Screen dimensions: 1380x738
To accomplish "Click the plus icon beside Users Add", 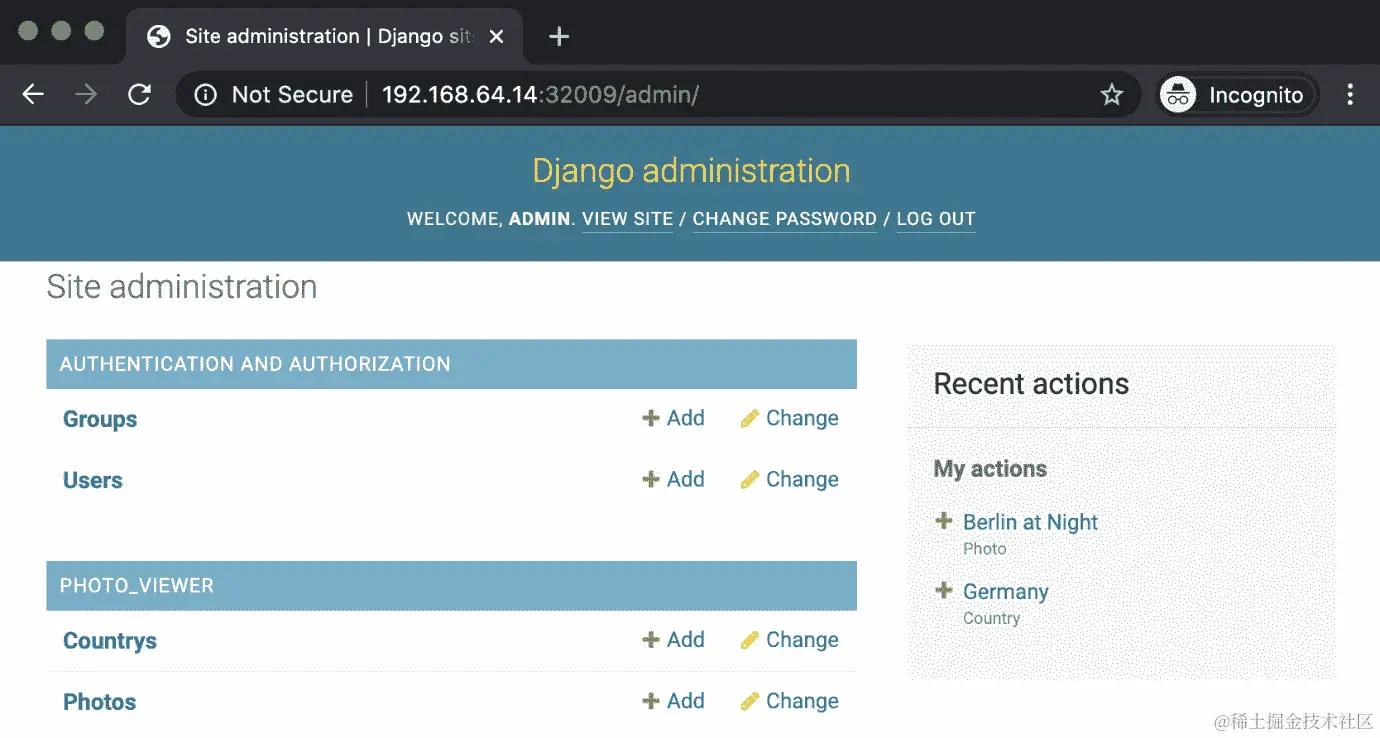I will pos(651,479).
